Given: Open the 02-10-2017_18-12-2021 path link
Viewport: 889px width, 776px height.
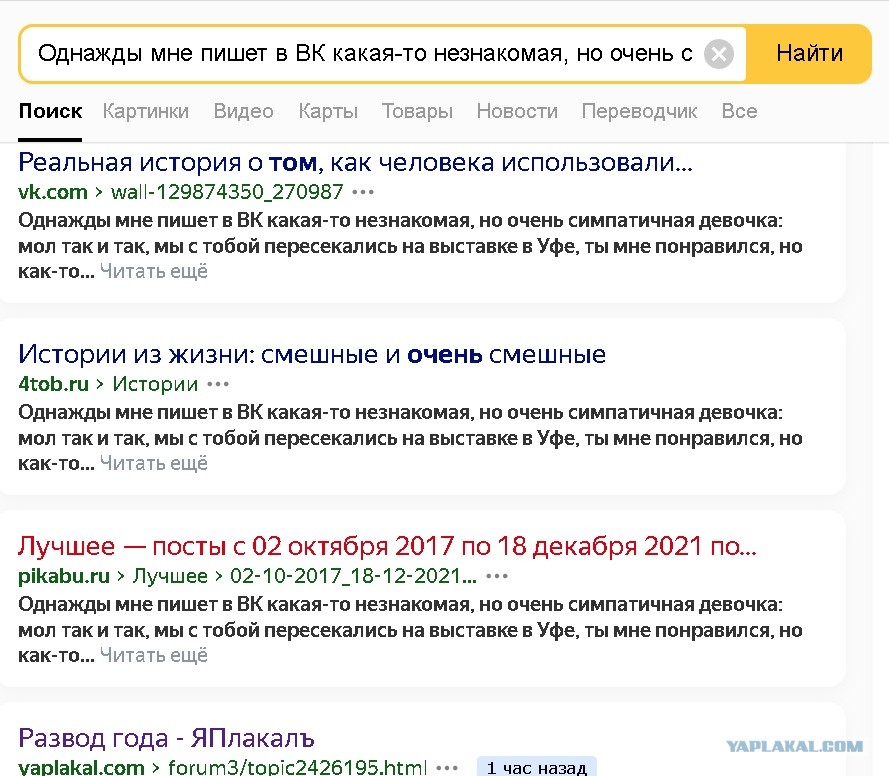Looking at the screenshot, I should [x=353, y=576].
